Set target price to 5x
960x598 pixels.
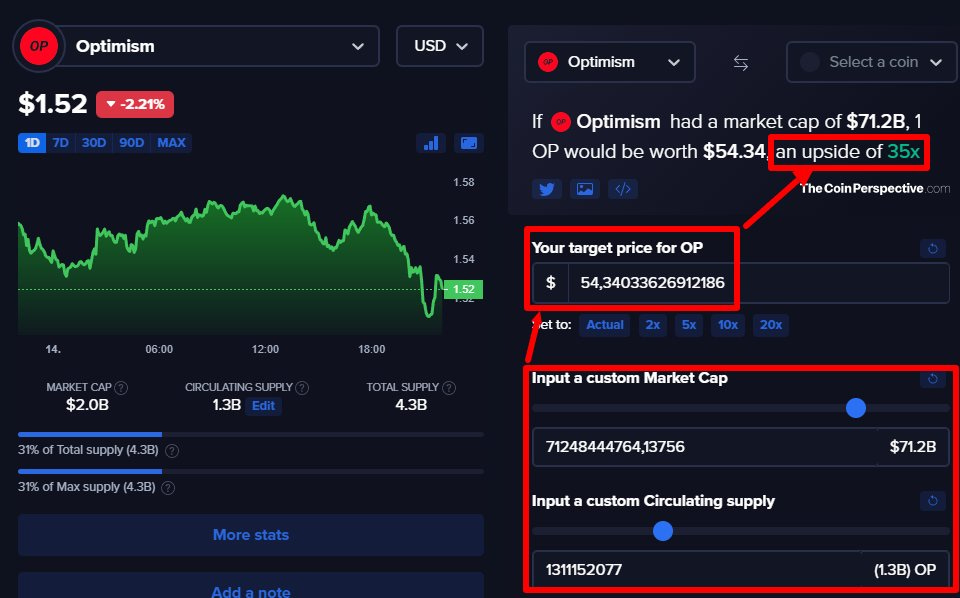689,325
